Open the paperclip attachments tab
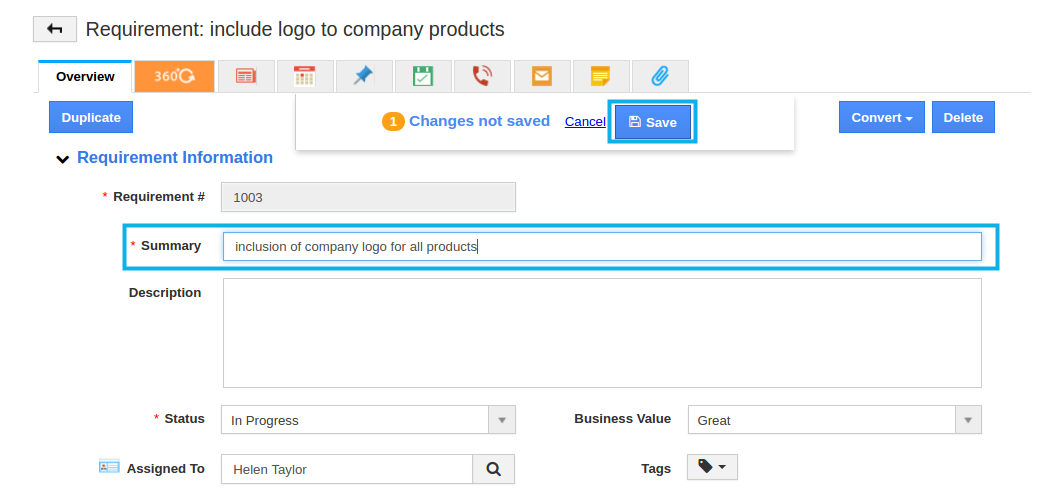The image size is (1056, 501). [x=660, y=76]
